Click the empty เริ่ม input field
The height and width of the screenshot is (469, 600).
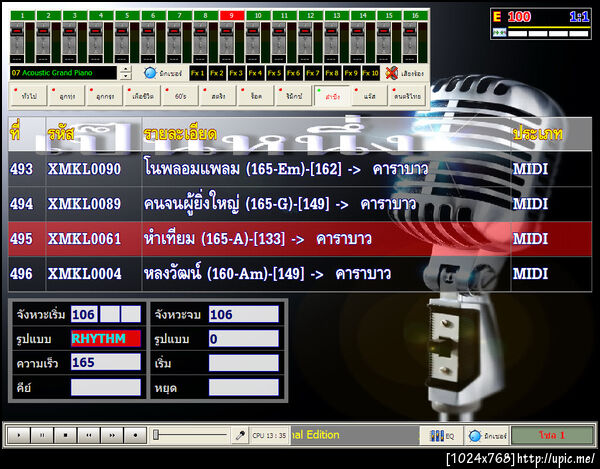pos(244,363)
